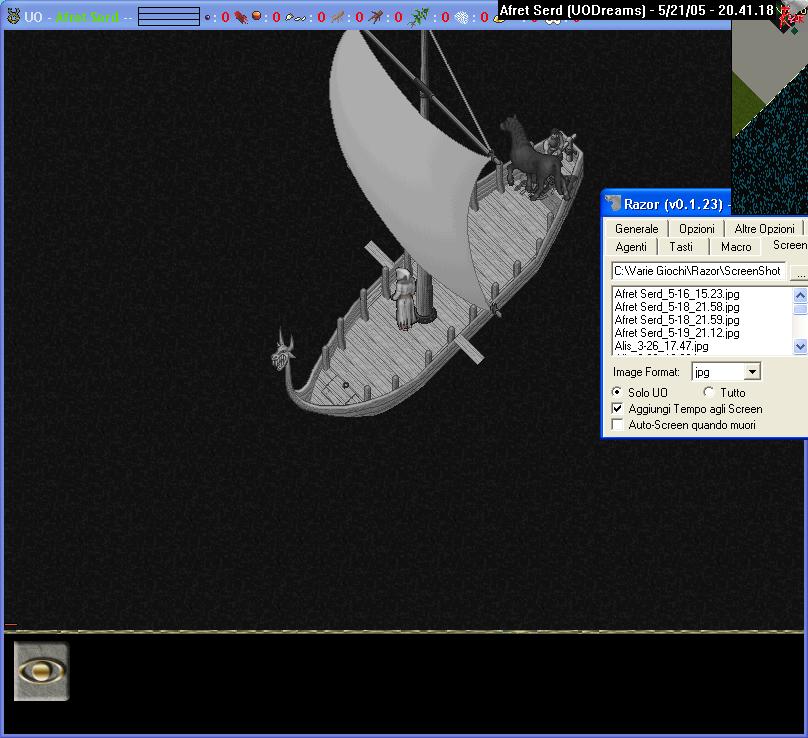Click the green nightshade plant reagent icon

point(418,17)
